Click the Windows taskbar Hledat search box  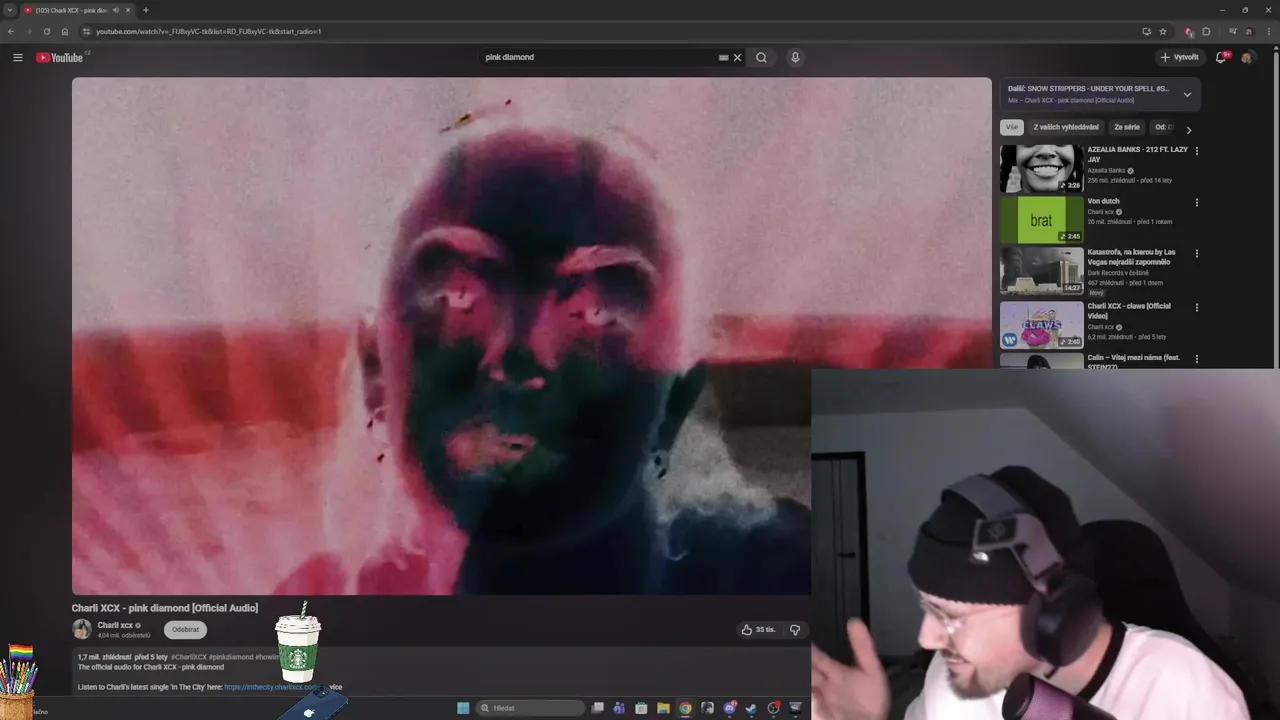pos(530,708)
